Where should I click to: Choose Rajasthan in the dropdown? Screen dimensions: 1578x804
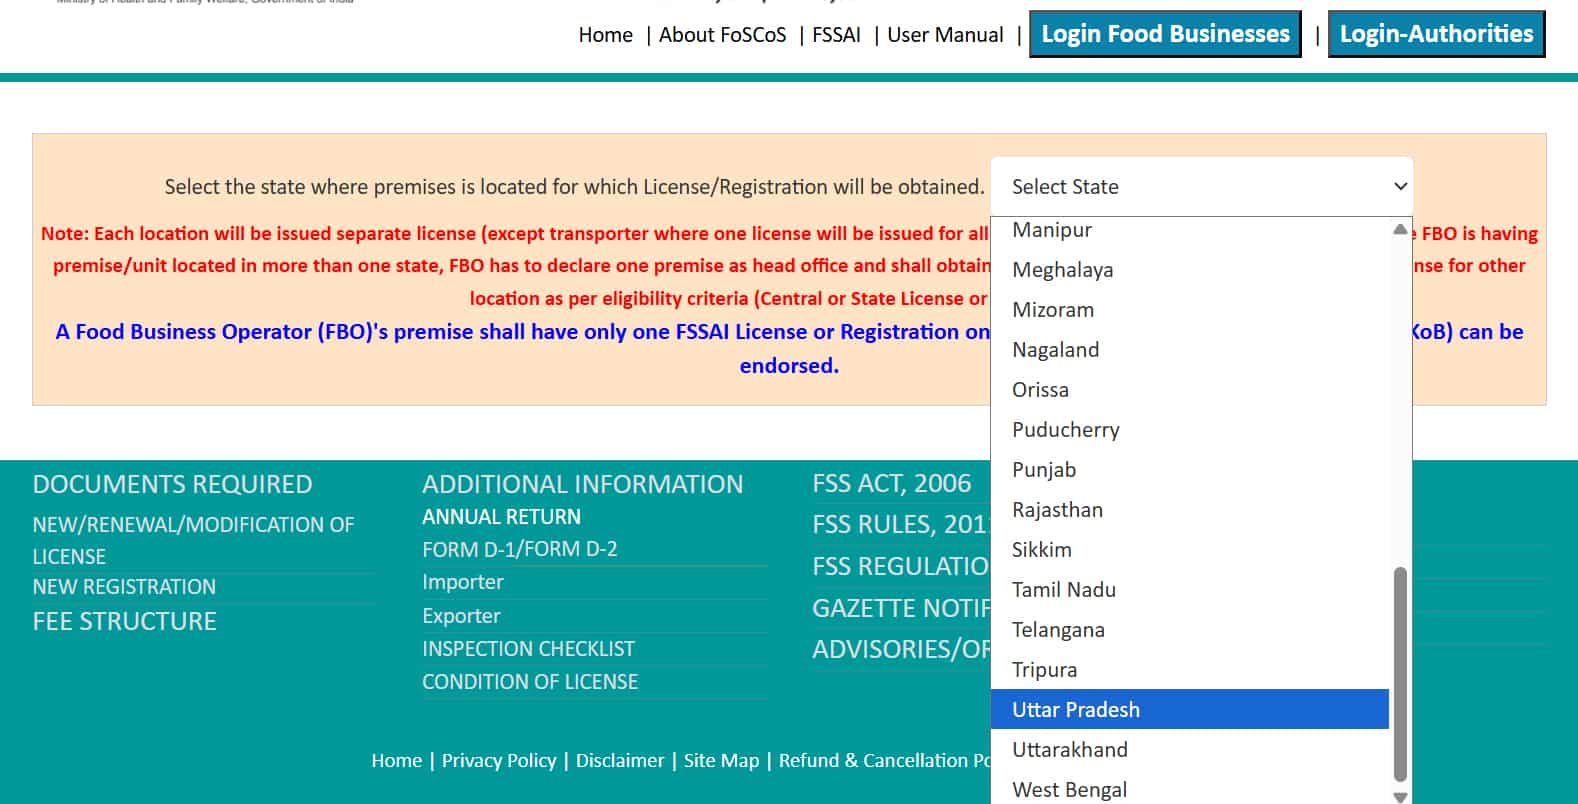[1190, 510]
